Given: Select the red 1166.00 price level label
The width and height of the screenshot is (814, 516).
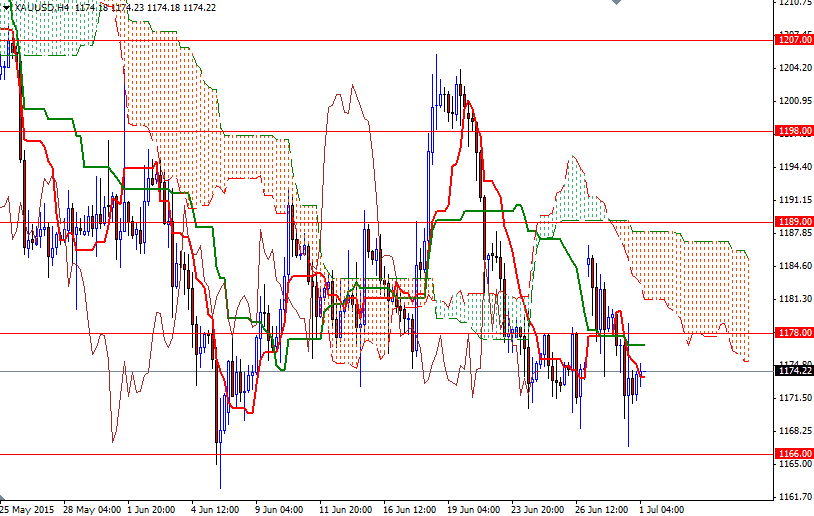Looking at the screenshot, I should [793, 454].
